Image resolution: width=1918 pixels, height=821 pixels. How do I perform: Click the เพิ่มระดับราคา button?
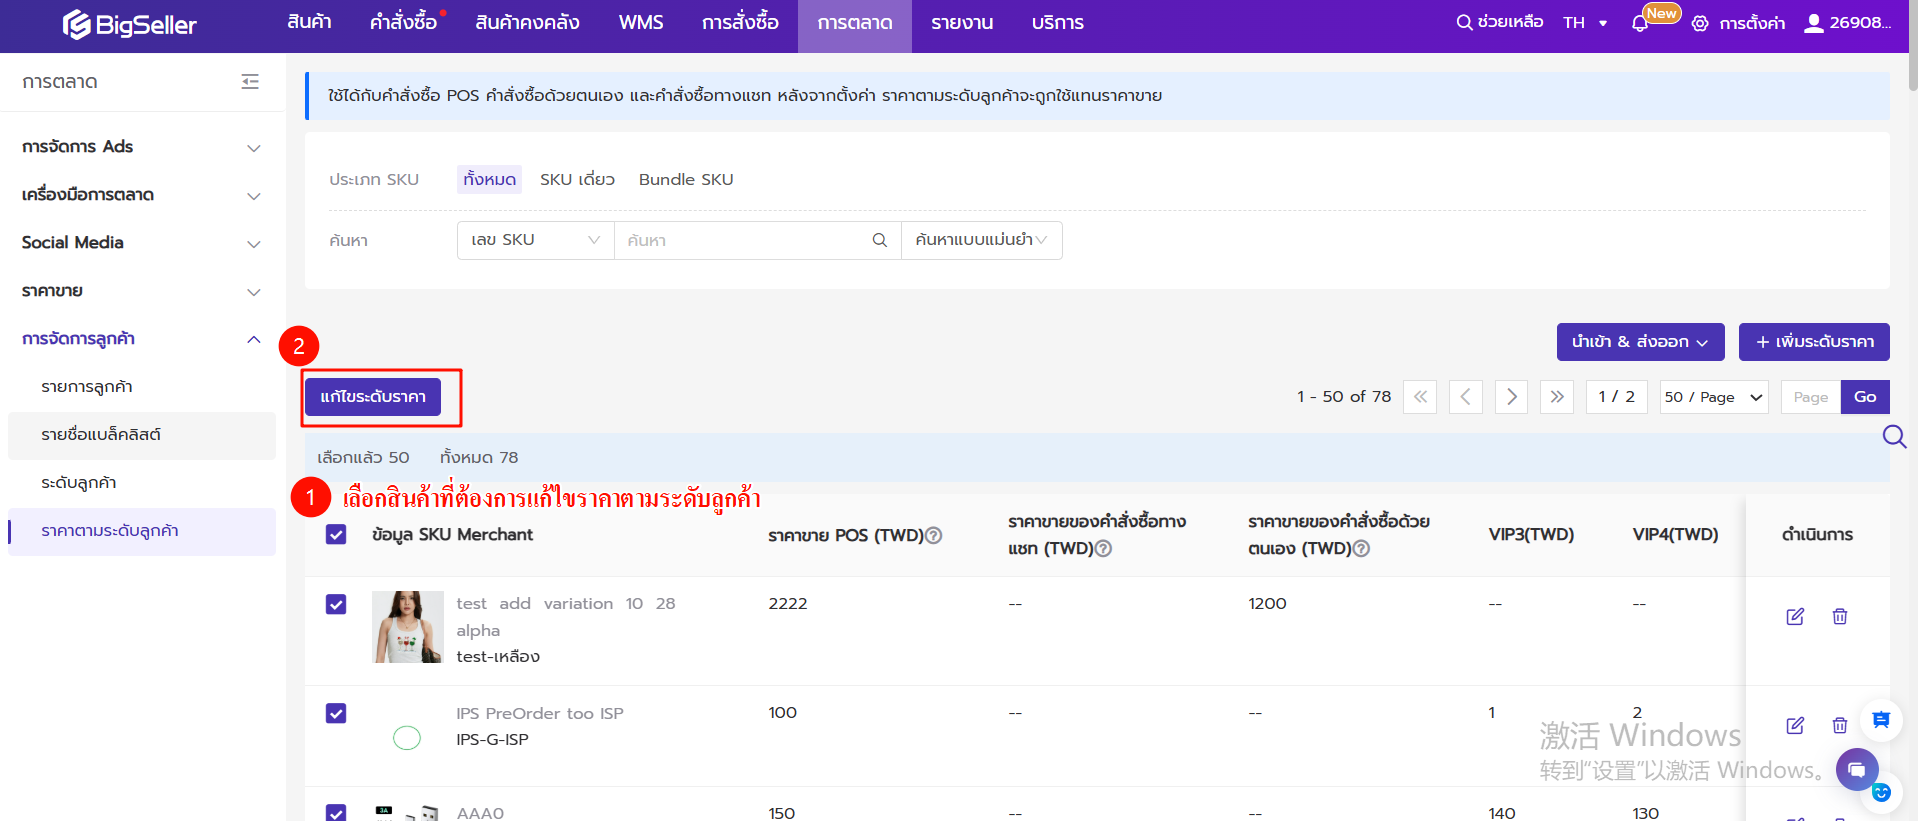click(x=1813, y=342)
